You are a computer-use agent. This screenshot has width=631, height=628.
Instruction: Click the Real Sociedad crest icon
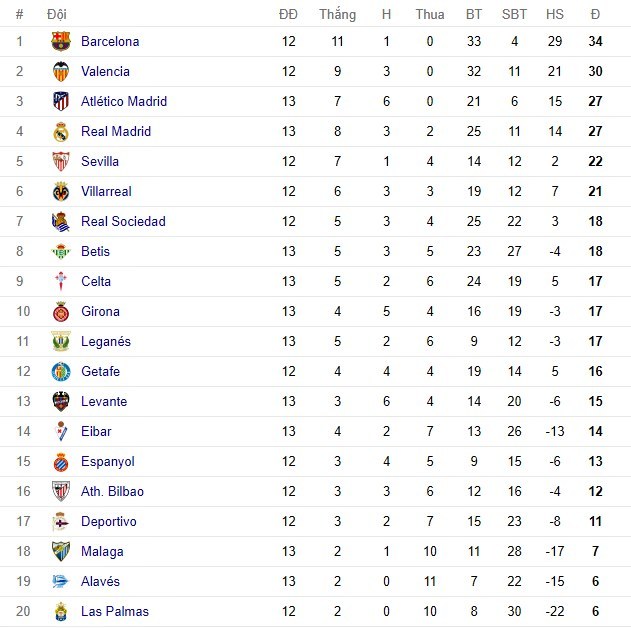pyautogui.click(x=61, y=222)
